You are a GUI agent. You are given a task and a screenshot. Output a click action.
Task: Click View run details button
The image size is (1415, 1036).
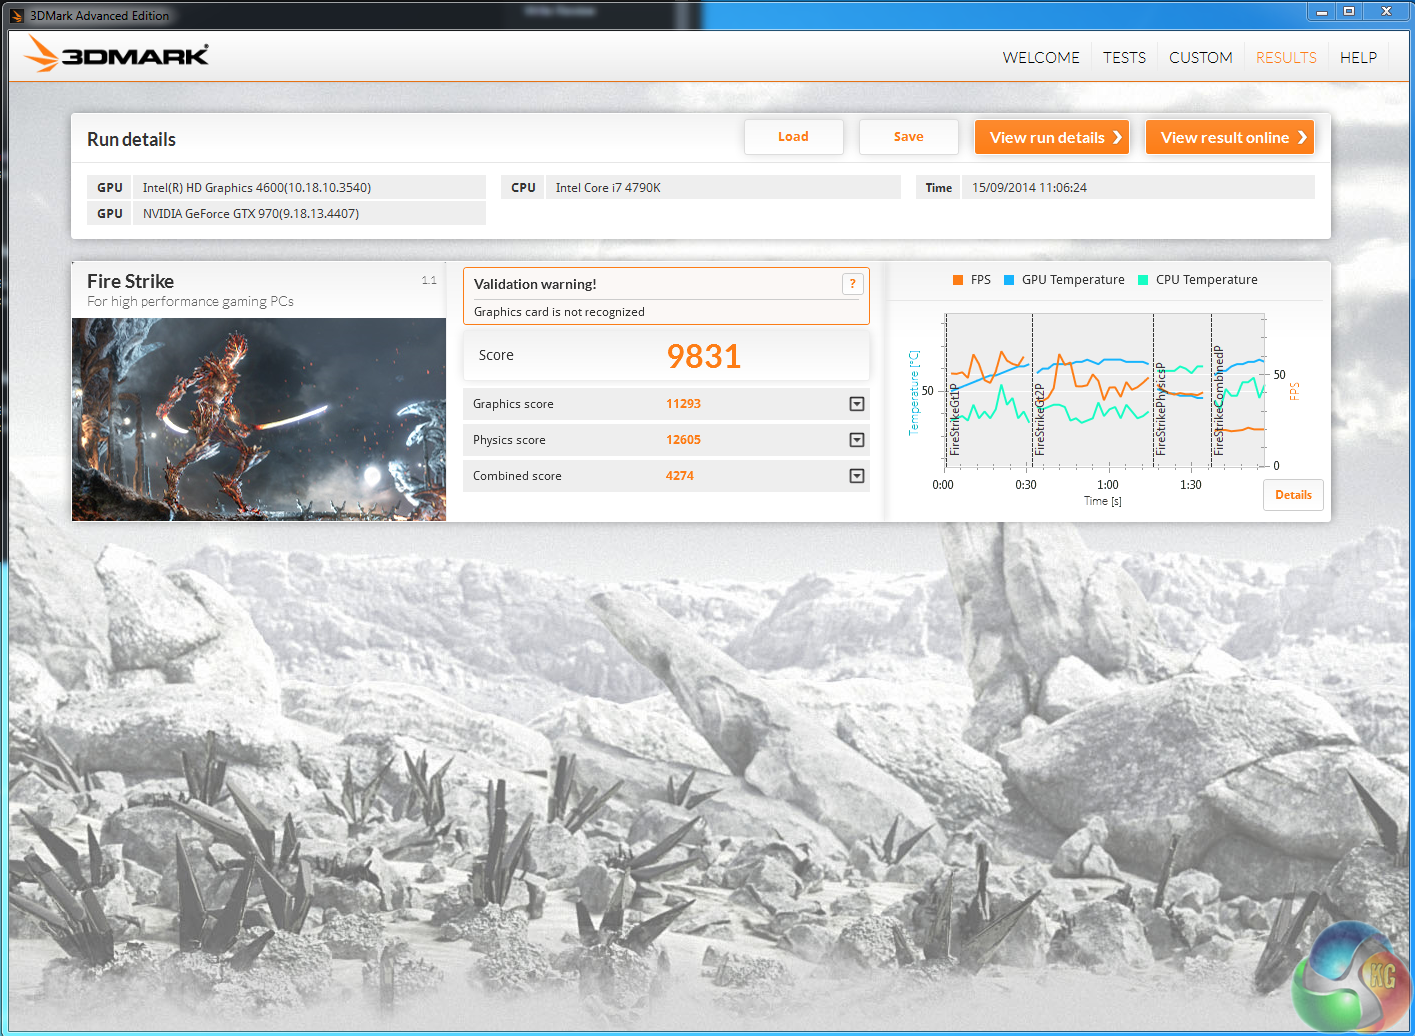coord(1051,138)
